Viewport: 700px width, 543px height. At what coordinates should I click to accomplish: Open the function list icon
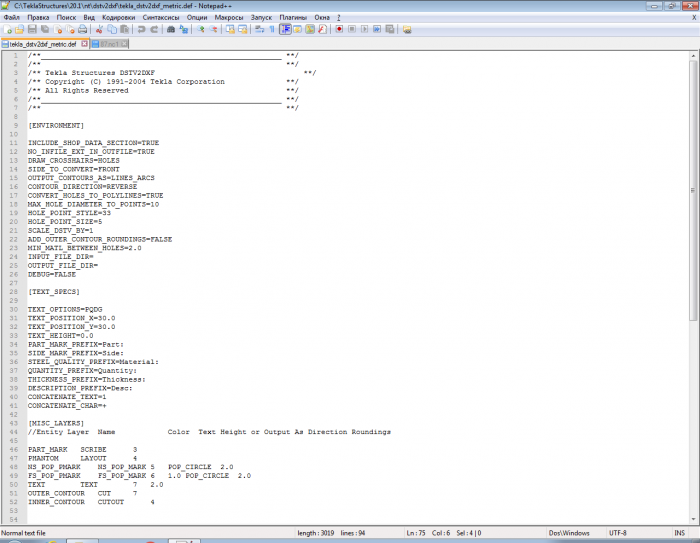(322, 29)
